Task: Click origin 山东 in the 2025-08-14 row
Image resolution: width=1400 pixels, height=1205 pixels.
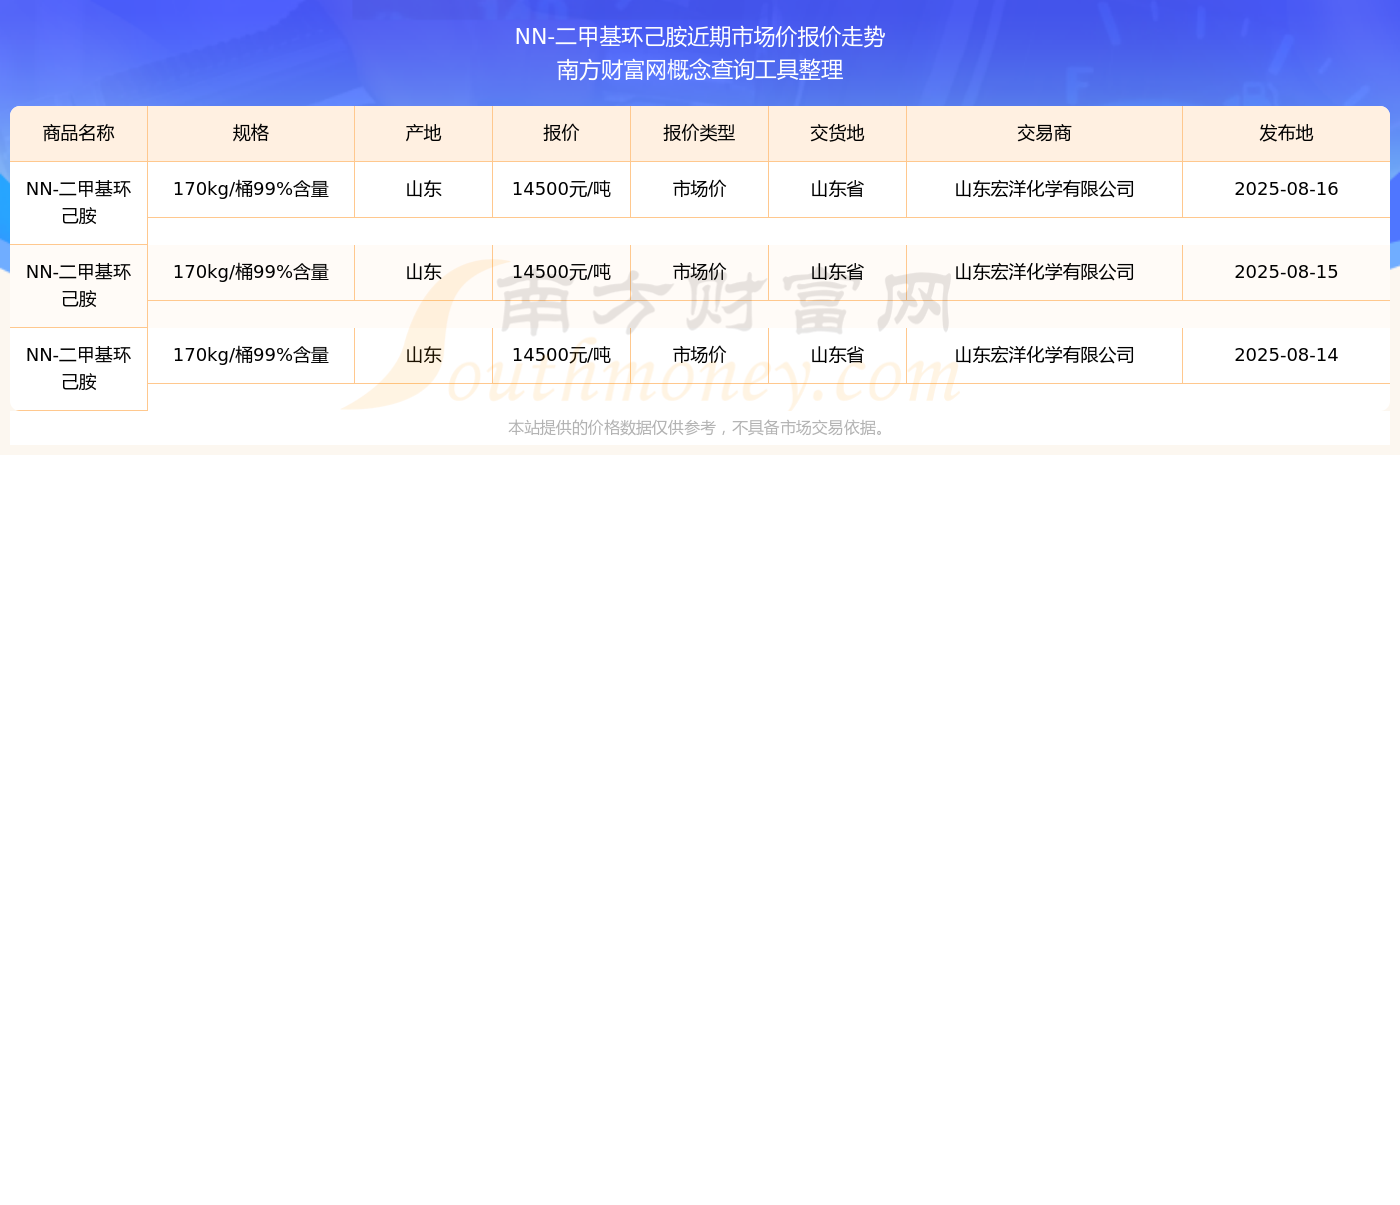Action: click(424, 355)
